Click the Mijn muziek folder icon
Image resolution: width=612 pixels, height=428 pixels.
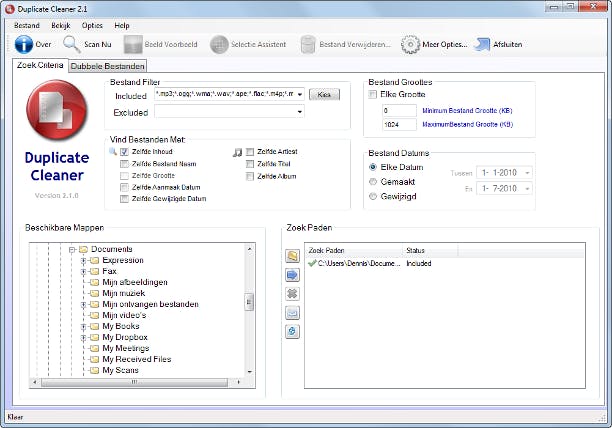click(94, 293)
